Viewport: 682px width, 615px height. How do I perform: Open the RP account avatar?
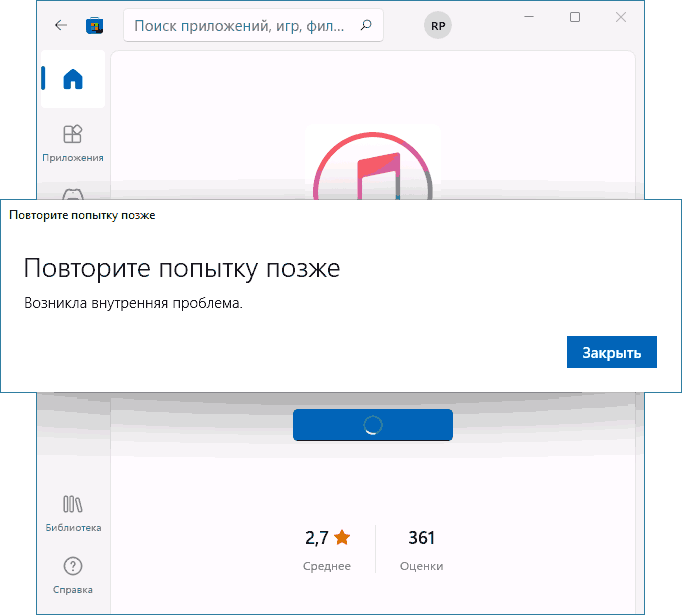coord(438,26)
